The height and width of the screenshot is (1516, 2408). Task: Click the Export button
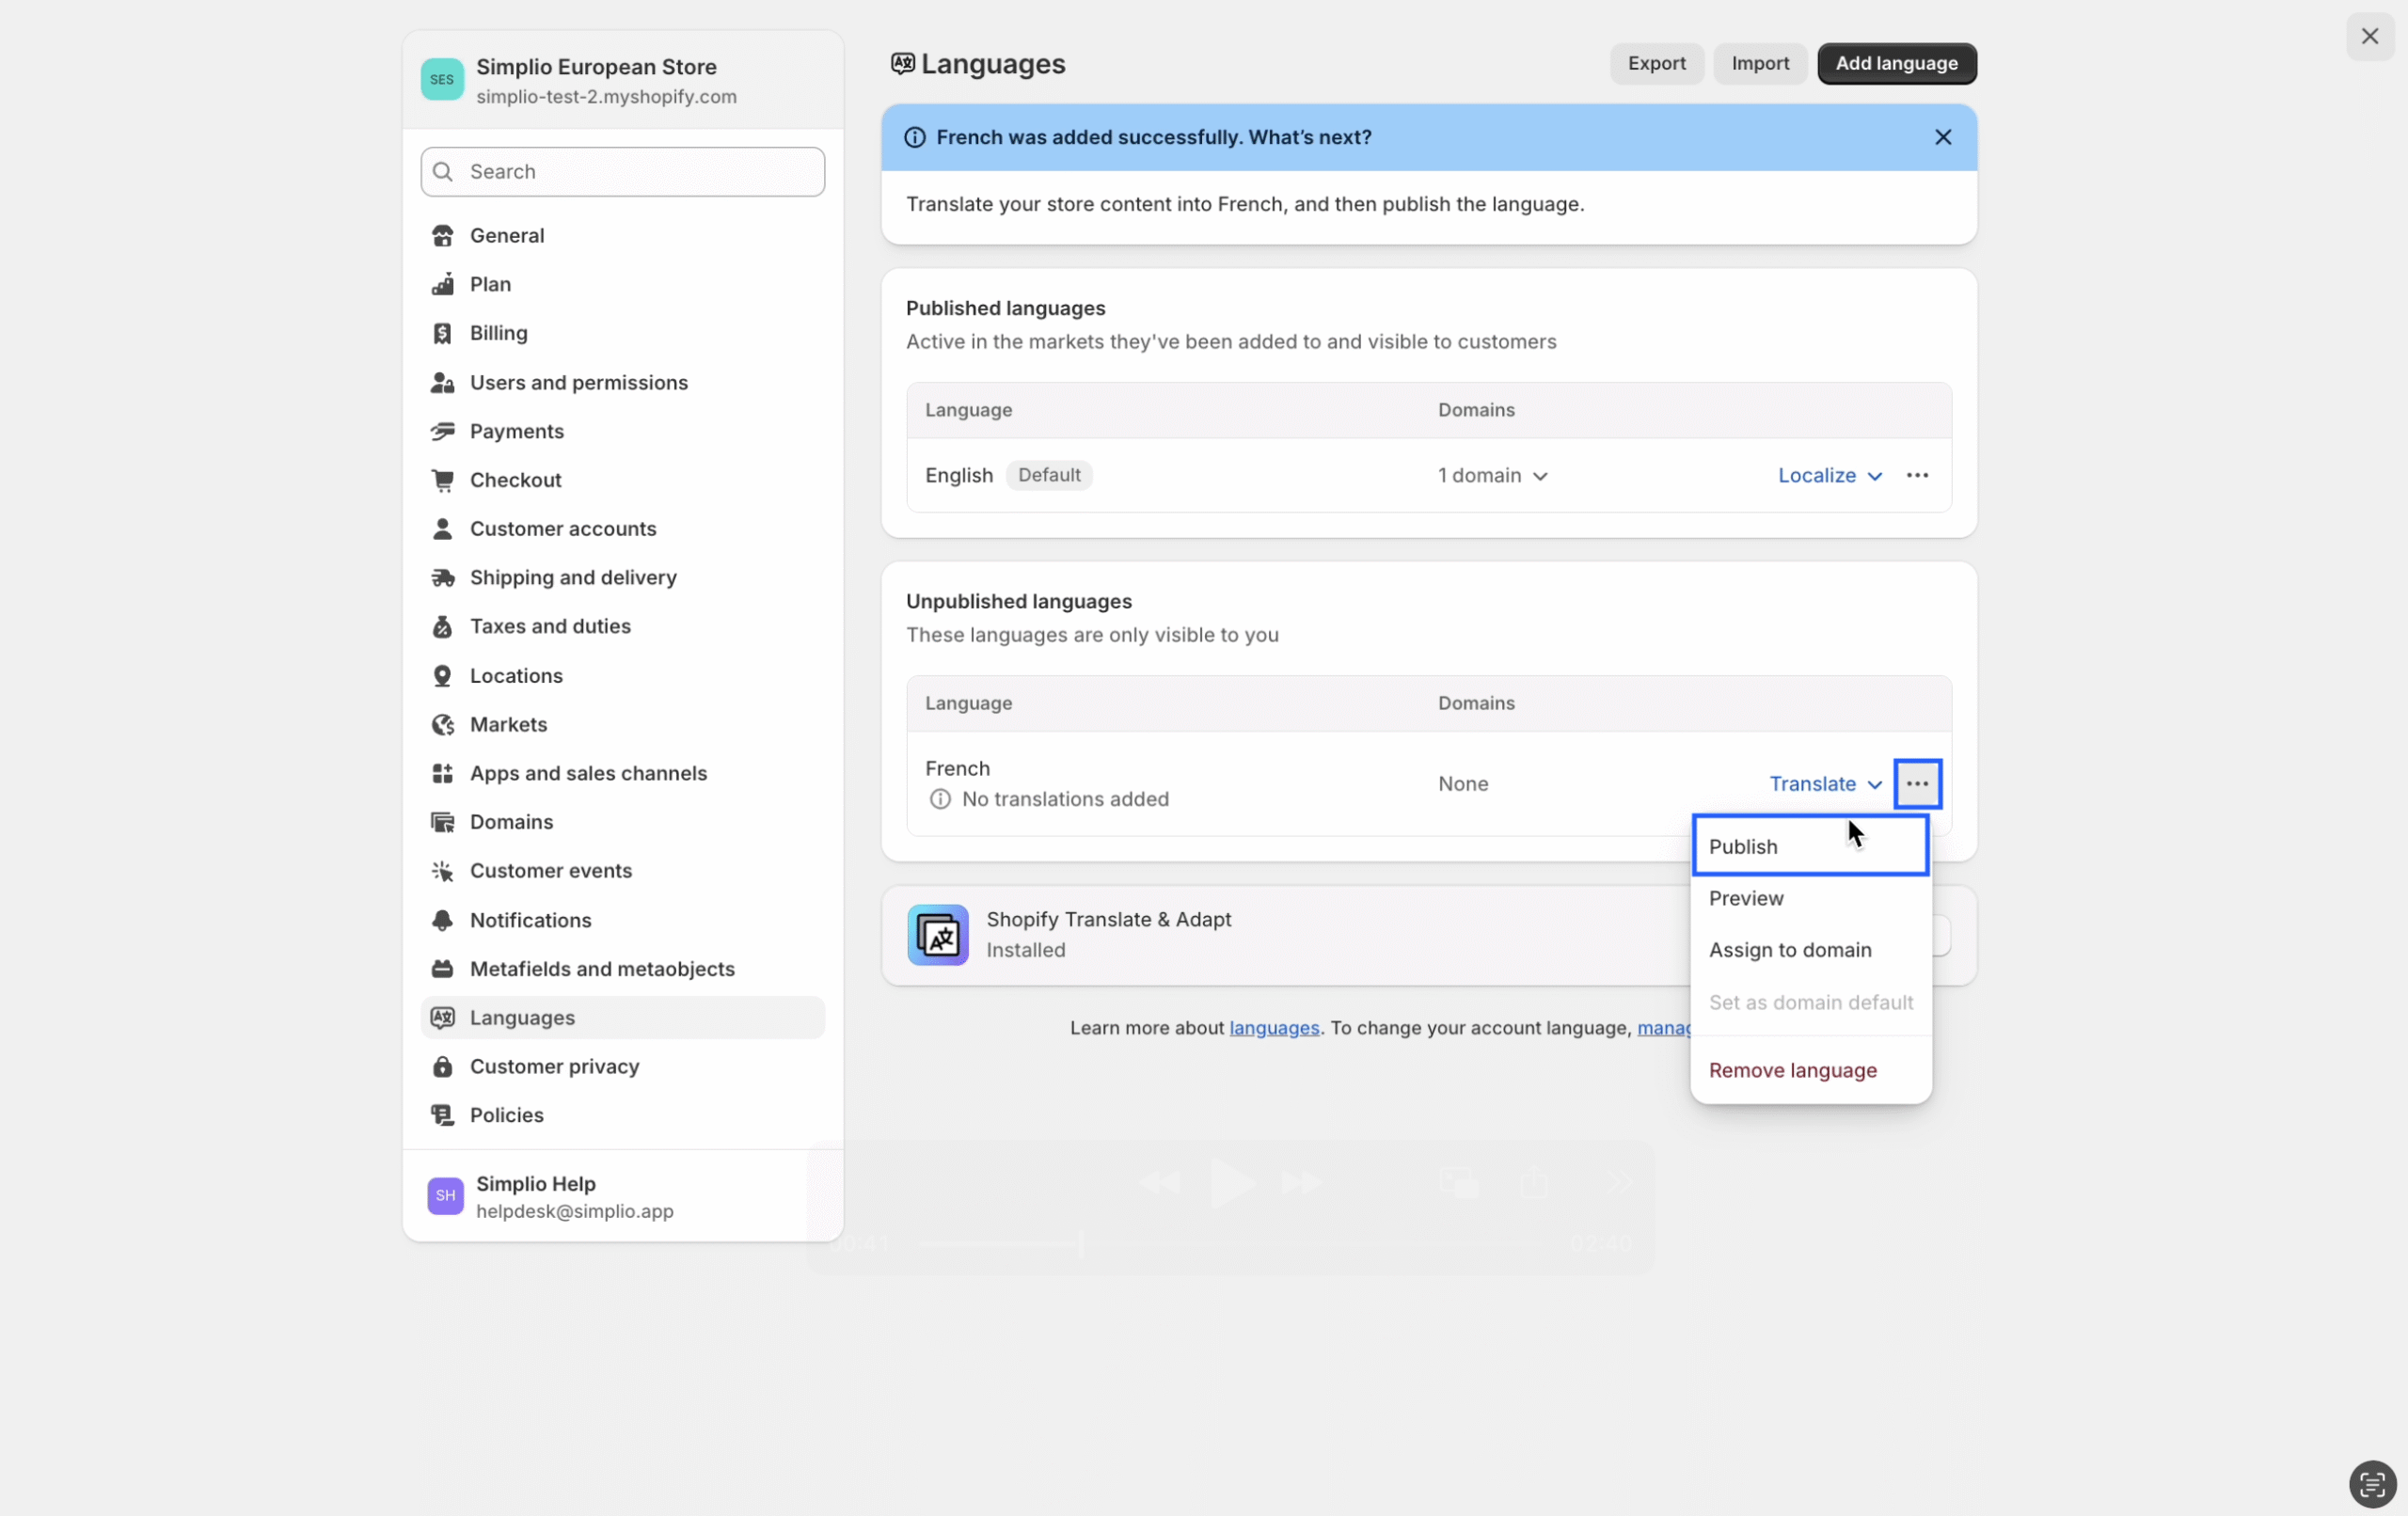pos(1656,63)
